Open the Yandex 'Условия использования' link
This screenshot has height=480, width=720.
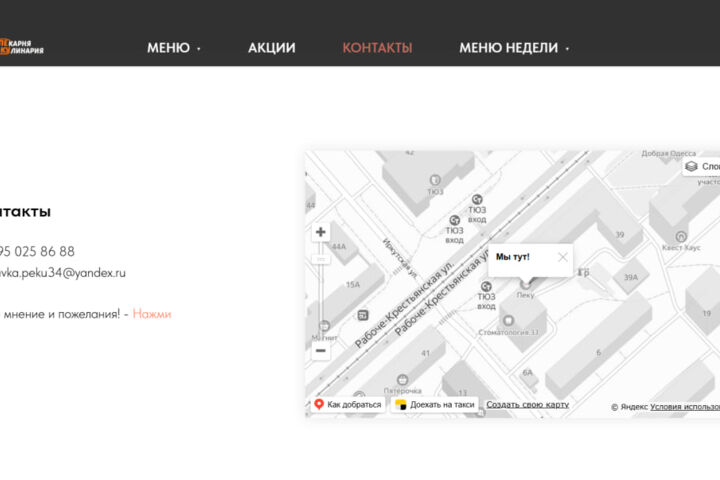coord(685,407)
